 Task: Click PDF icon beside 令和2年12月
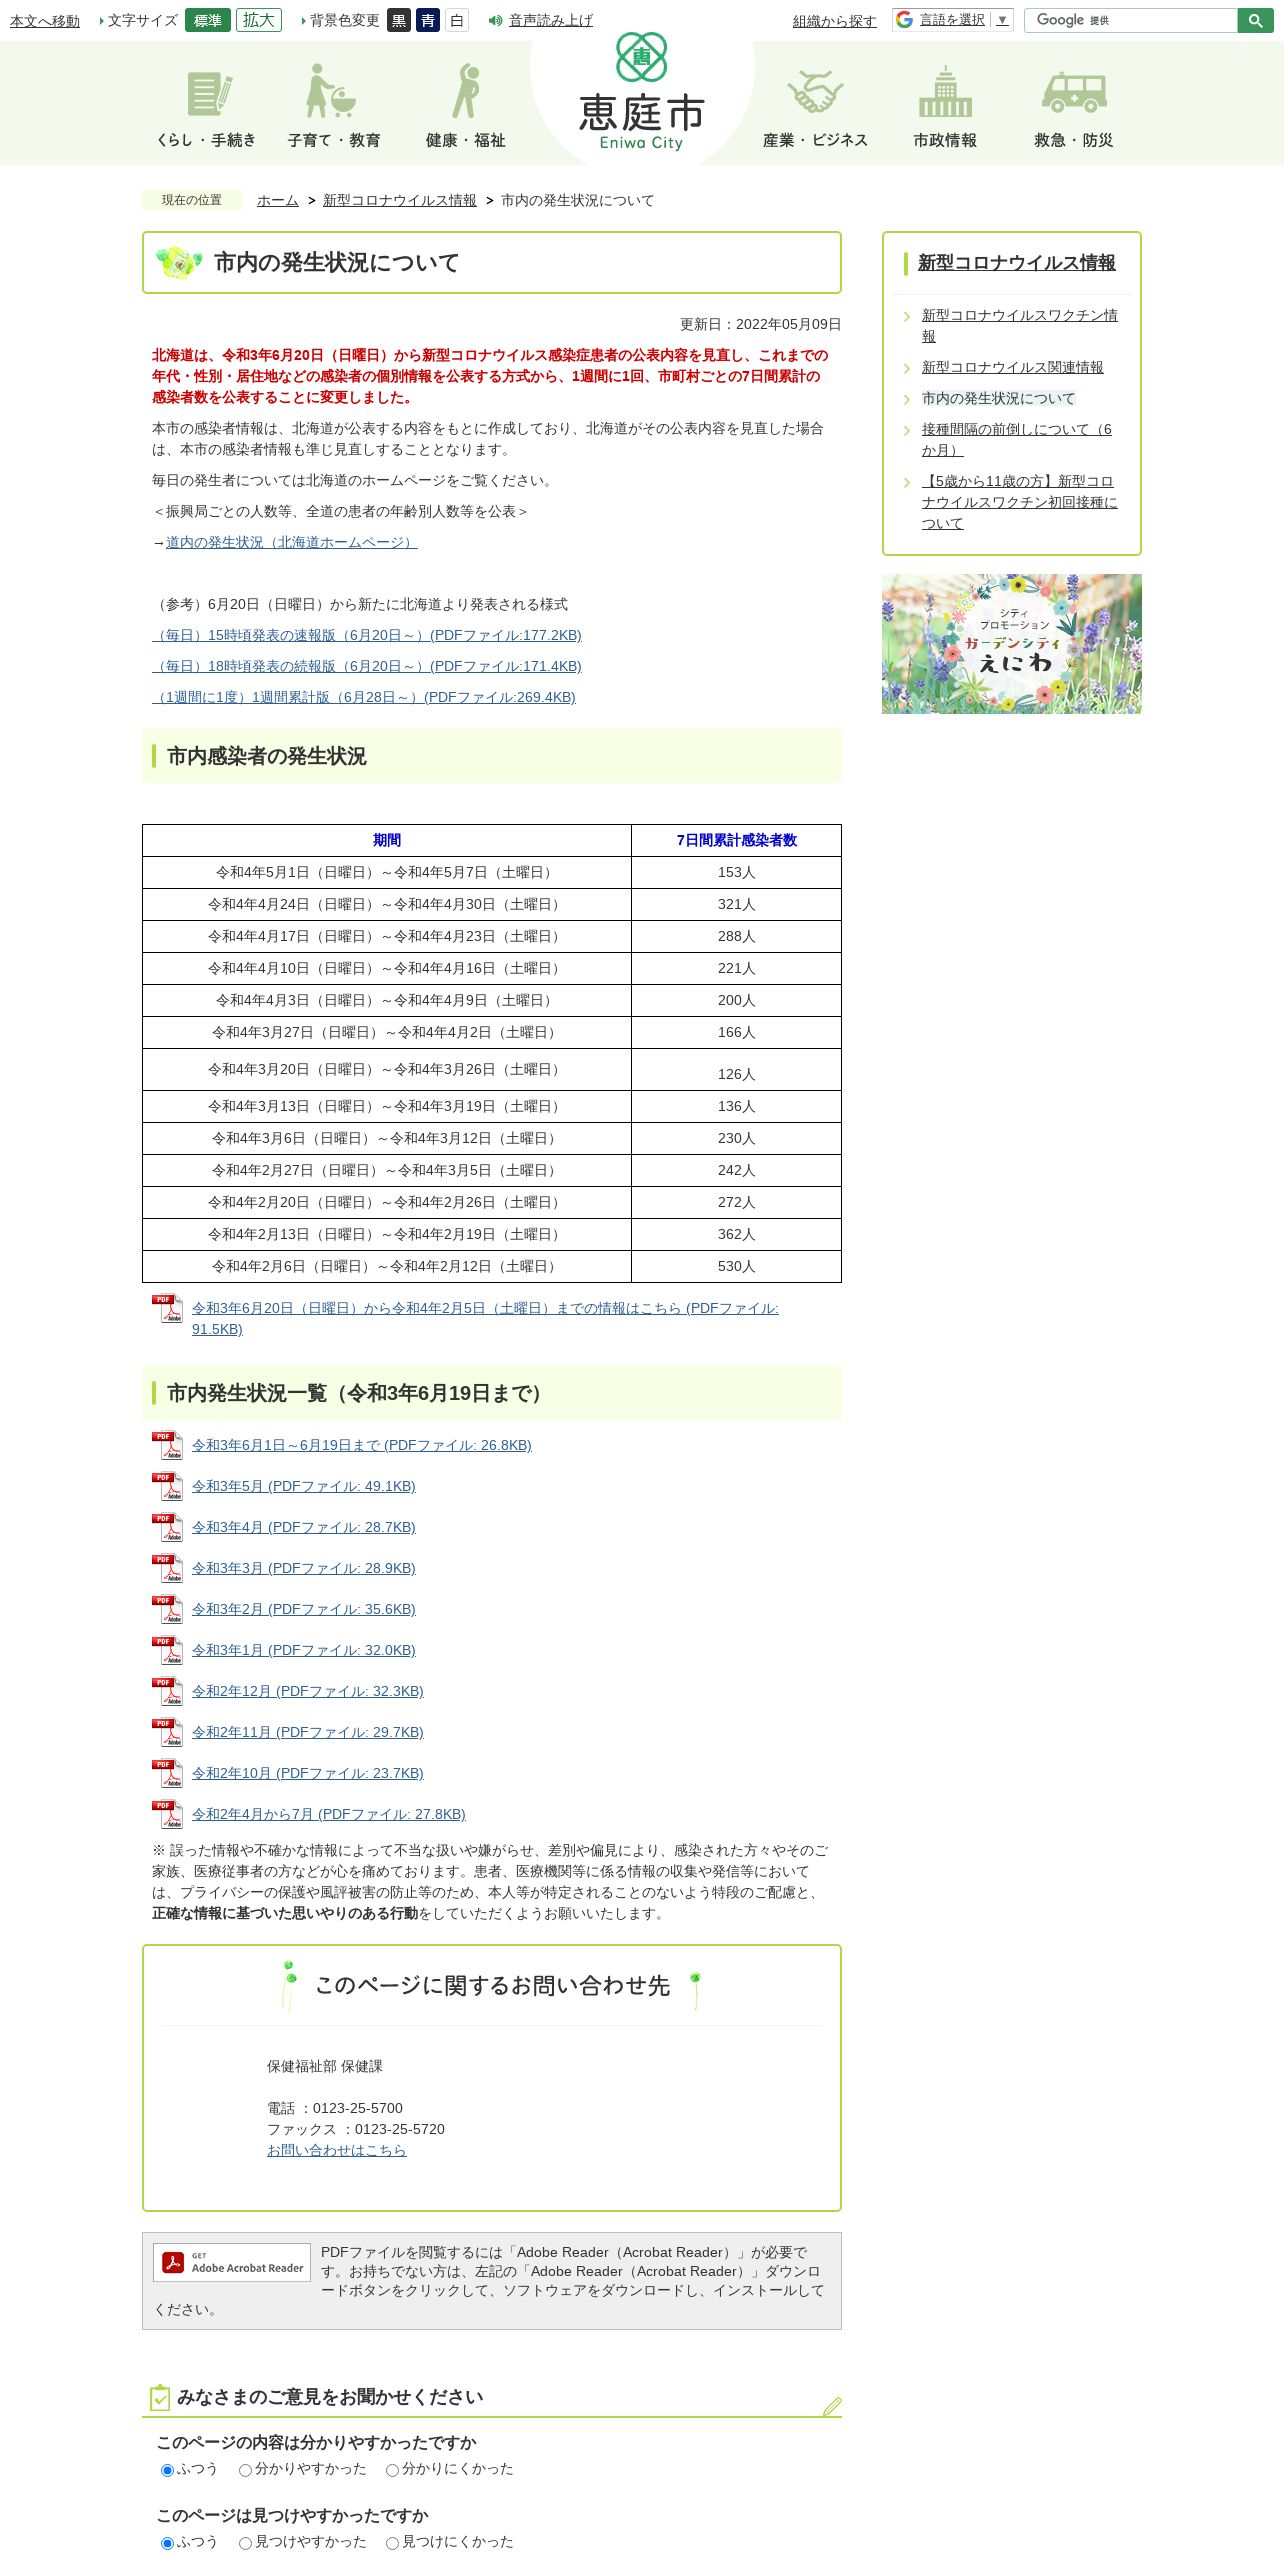point(167,1692)
